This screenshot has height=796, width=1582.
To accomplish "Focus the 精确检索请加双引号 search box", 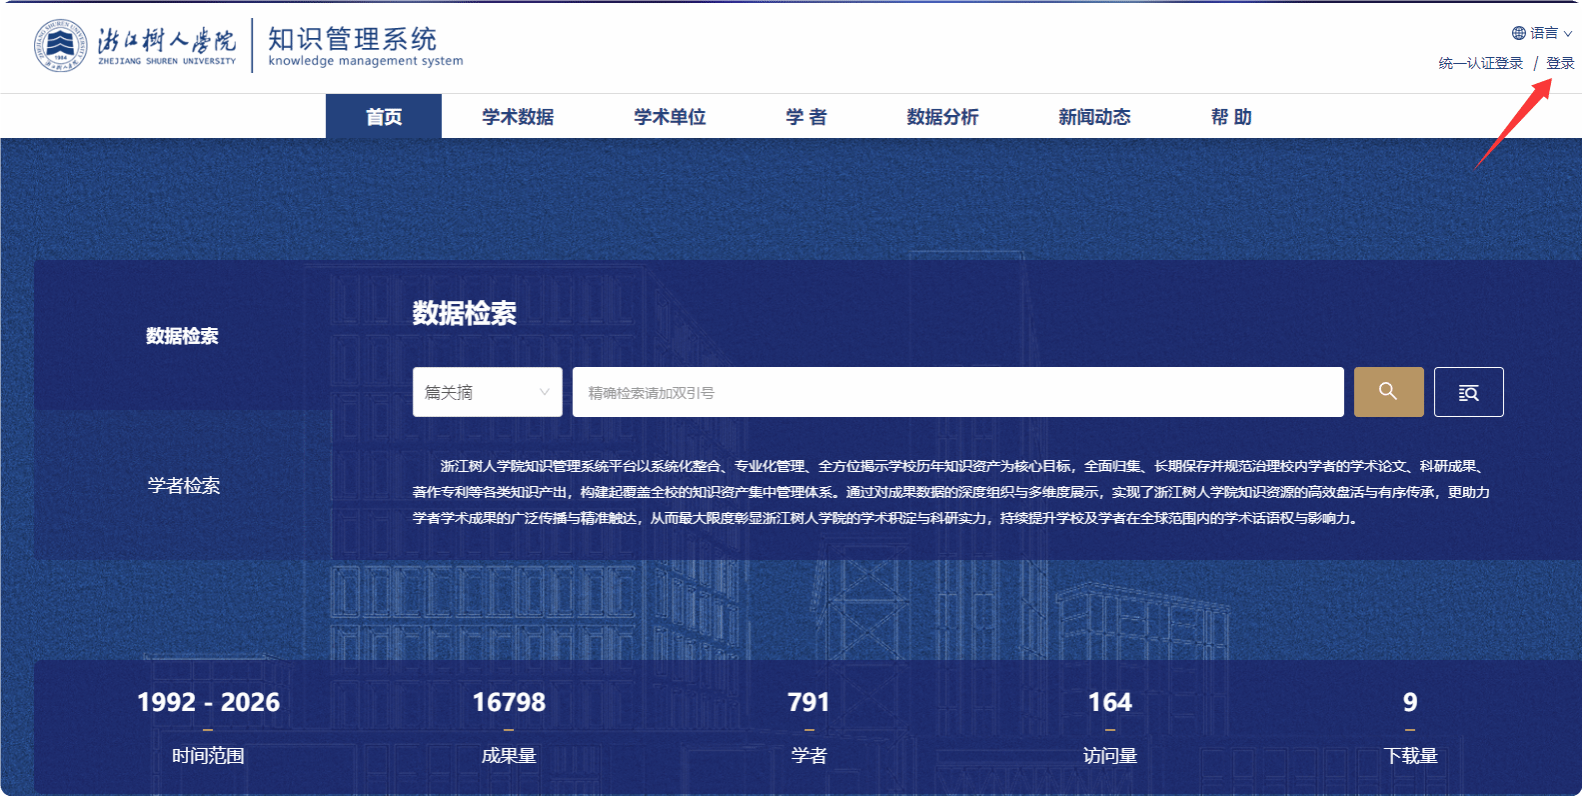I will (957, 392).
